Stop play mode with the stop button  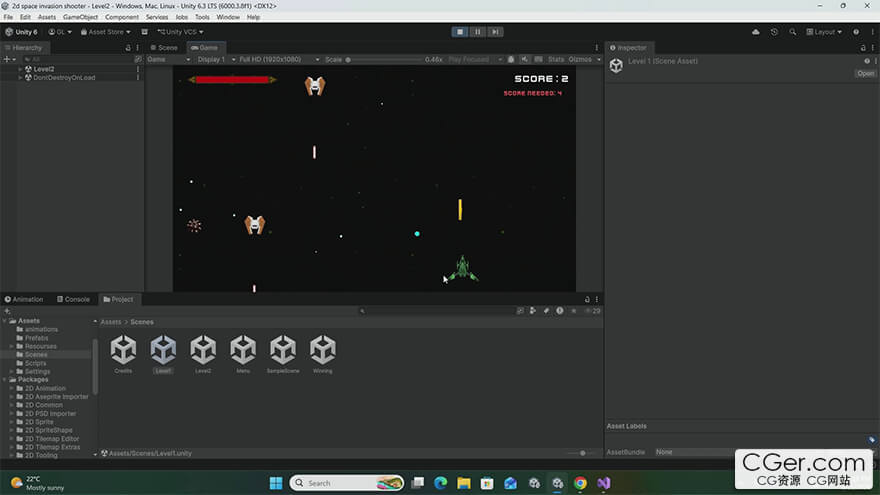click(460, 32)
